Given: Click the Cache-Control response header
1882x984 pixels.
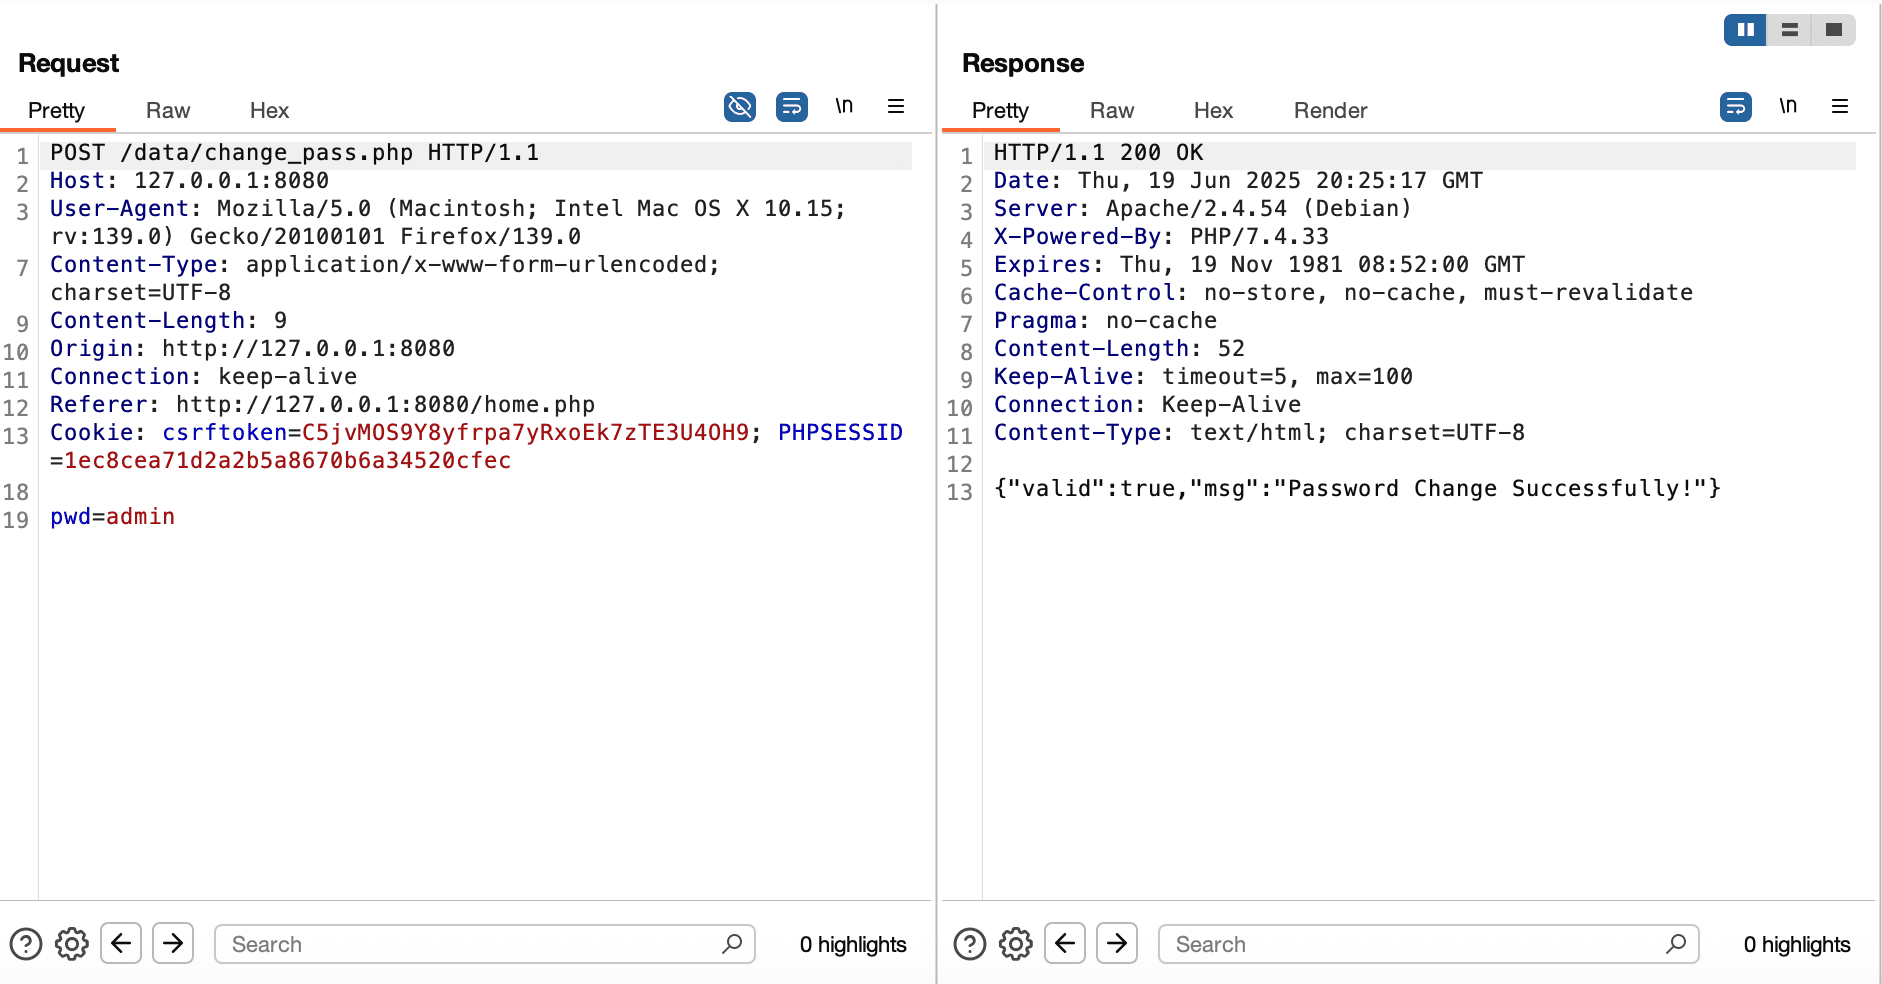Looking at the screenshot, I should point(1343,293).
